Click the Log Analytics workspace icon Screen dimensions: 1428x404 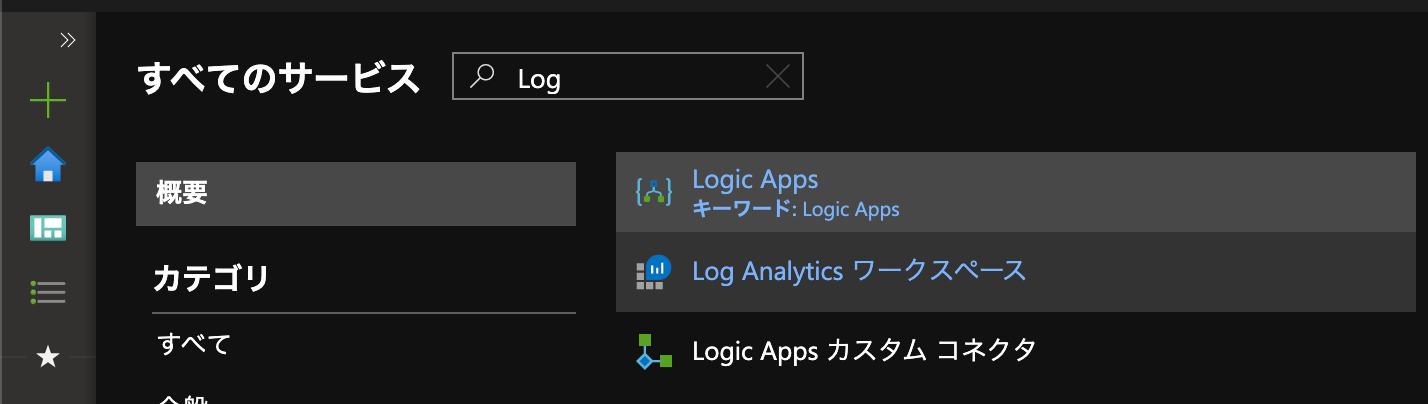(653, 271)
